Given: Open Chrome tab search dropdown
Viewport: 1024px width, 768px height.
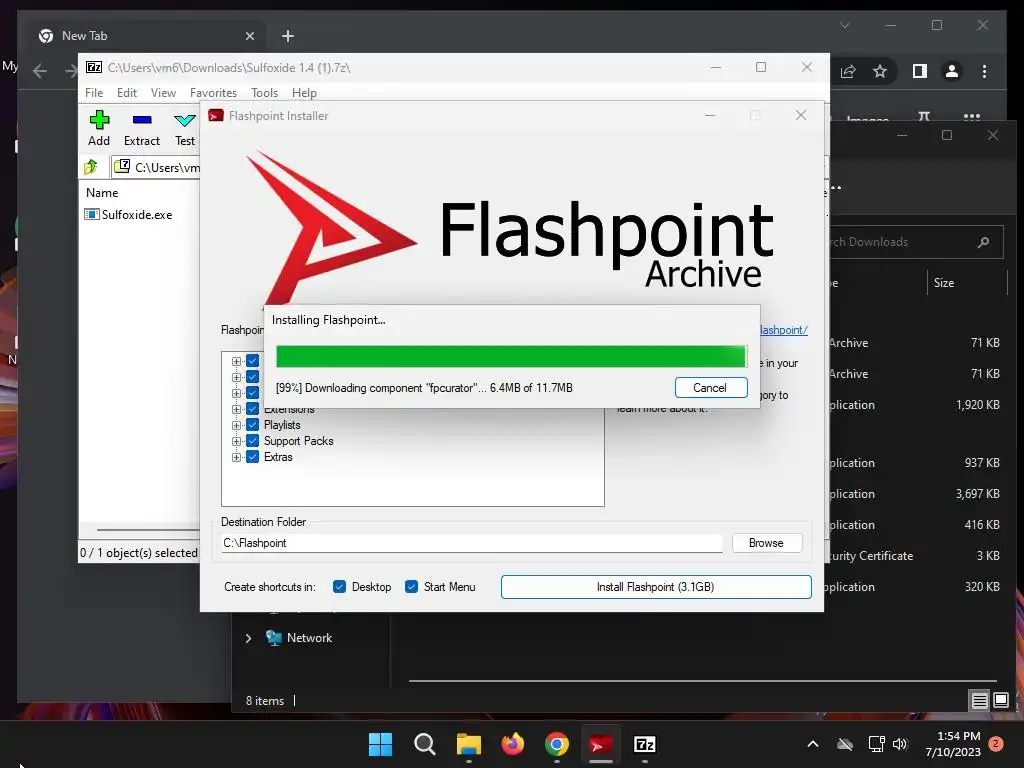Looking at the screenshot, I should tap(844, 25).
